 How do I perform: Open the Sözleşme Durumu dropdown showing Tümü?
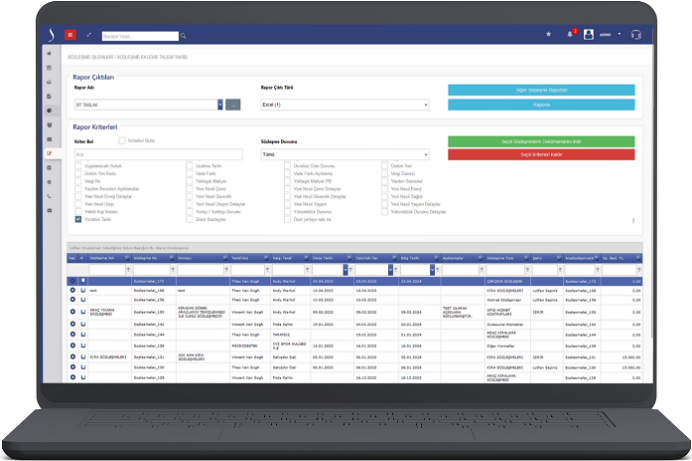tap(343, 154)
